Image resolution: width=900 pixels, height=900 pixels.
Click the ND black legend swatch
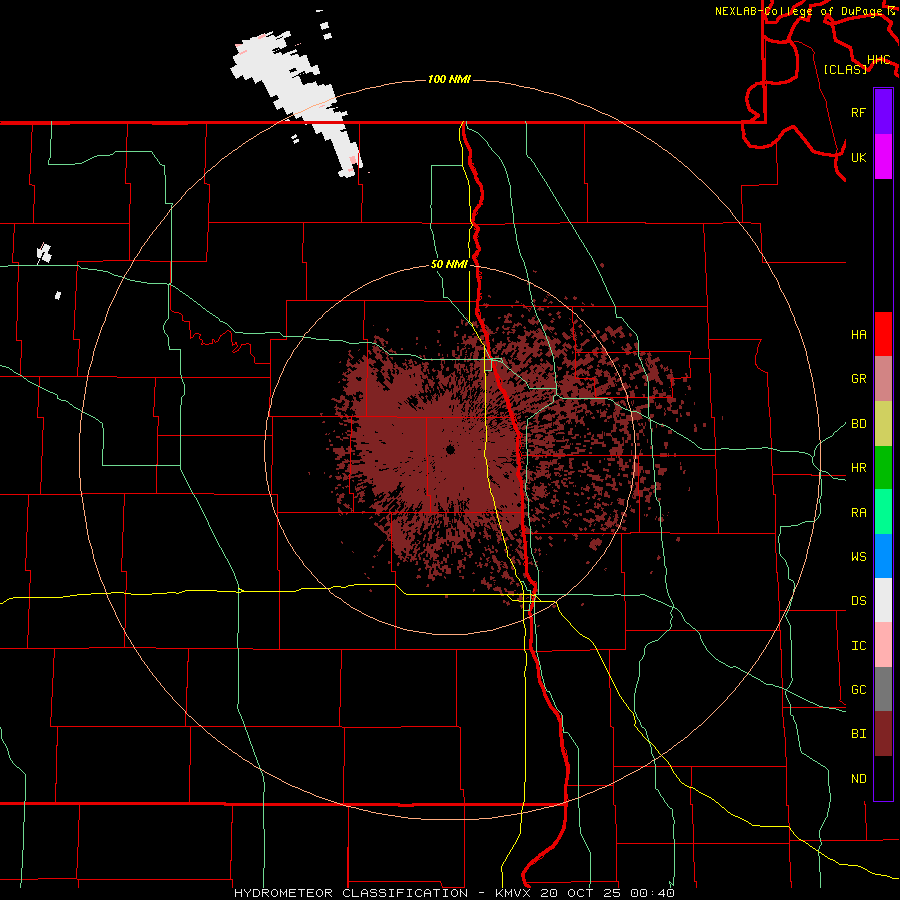(x=883, y=778)
